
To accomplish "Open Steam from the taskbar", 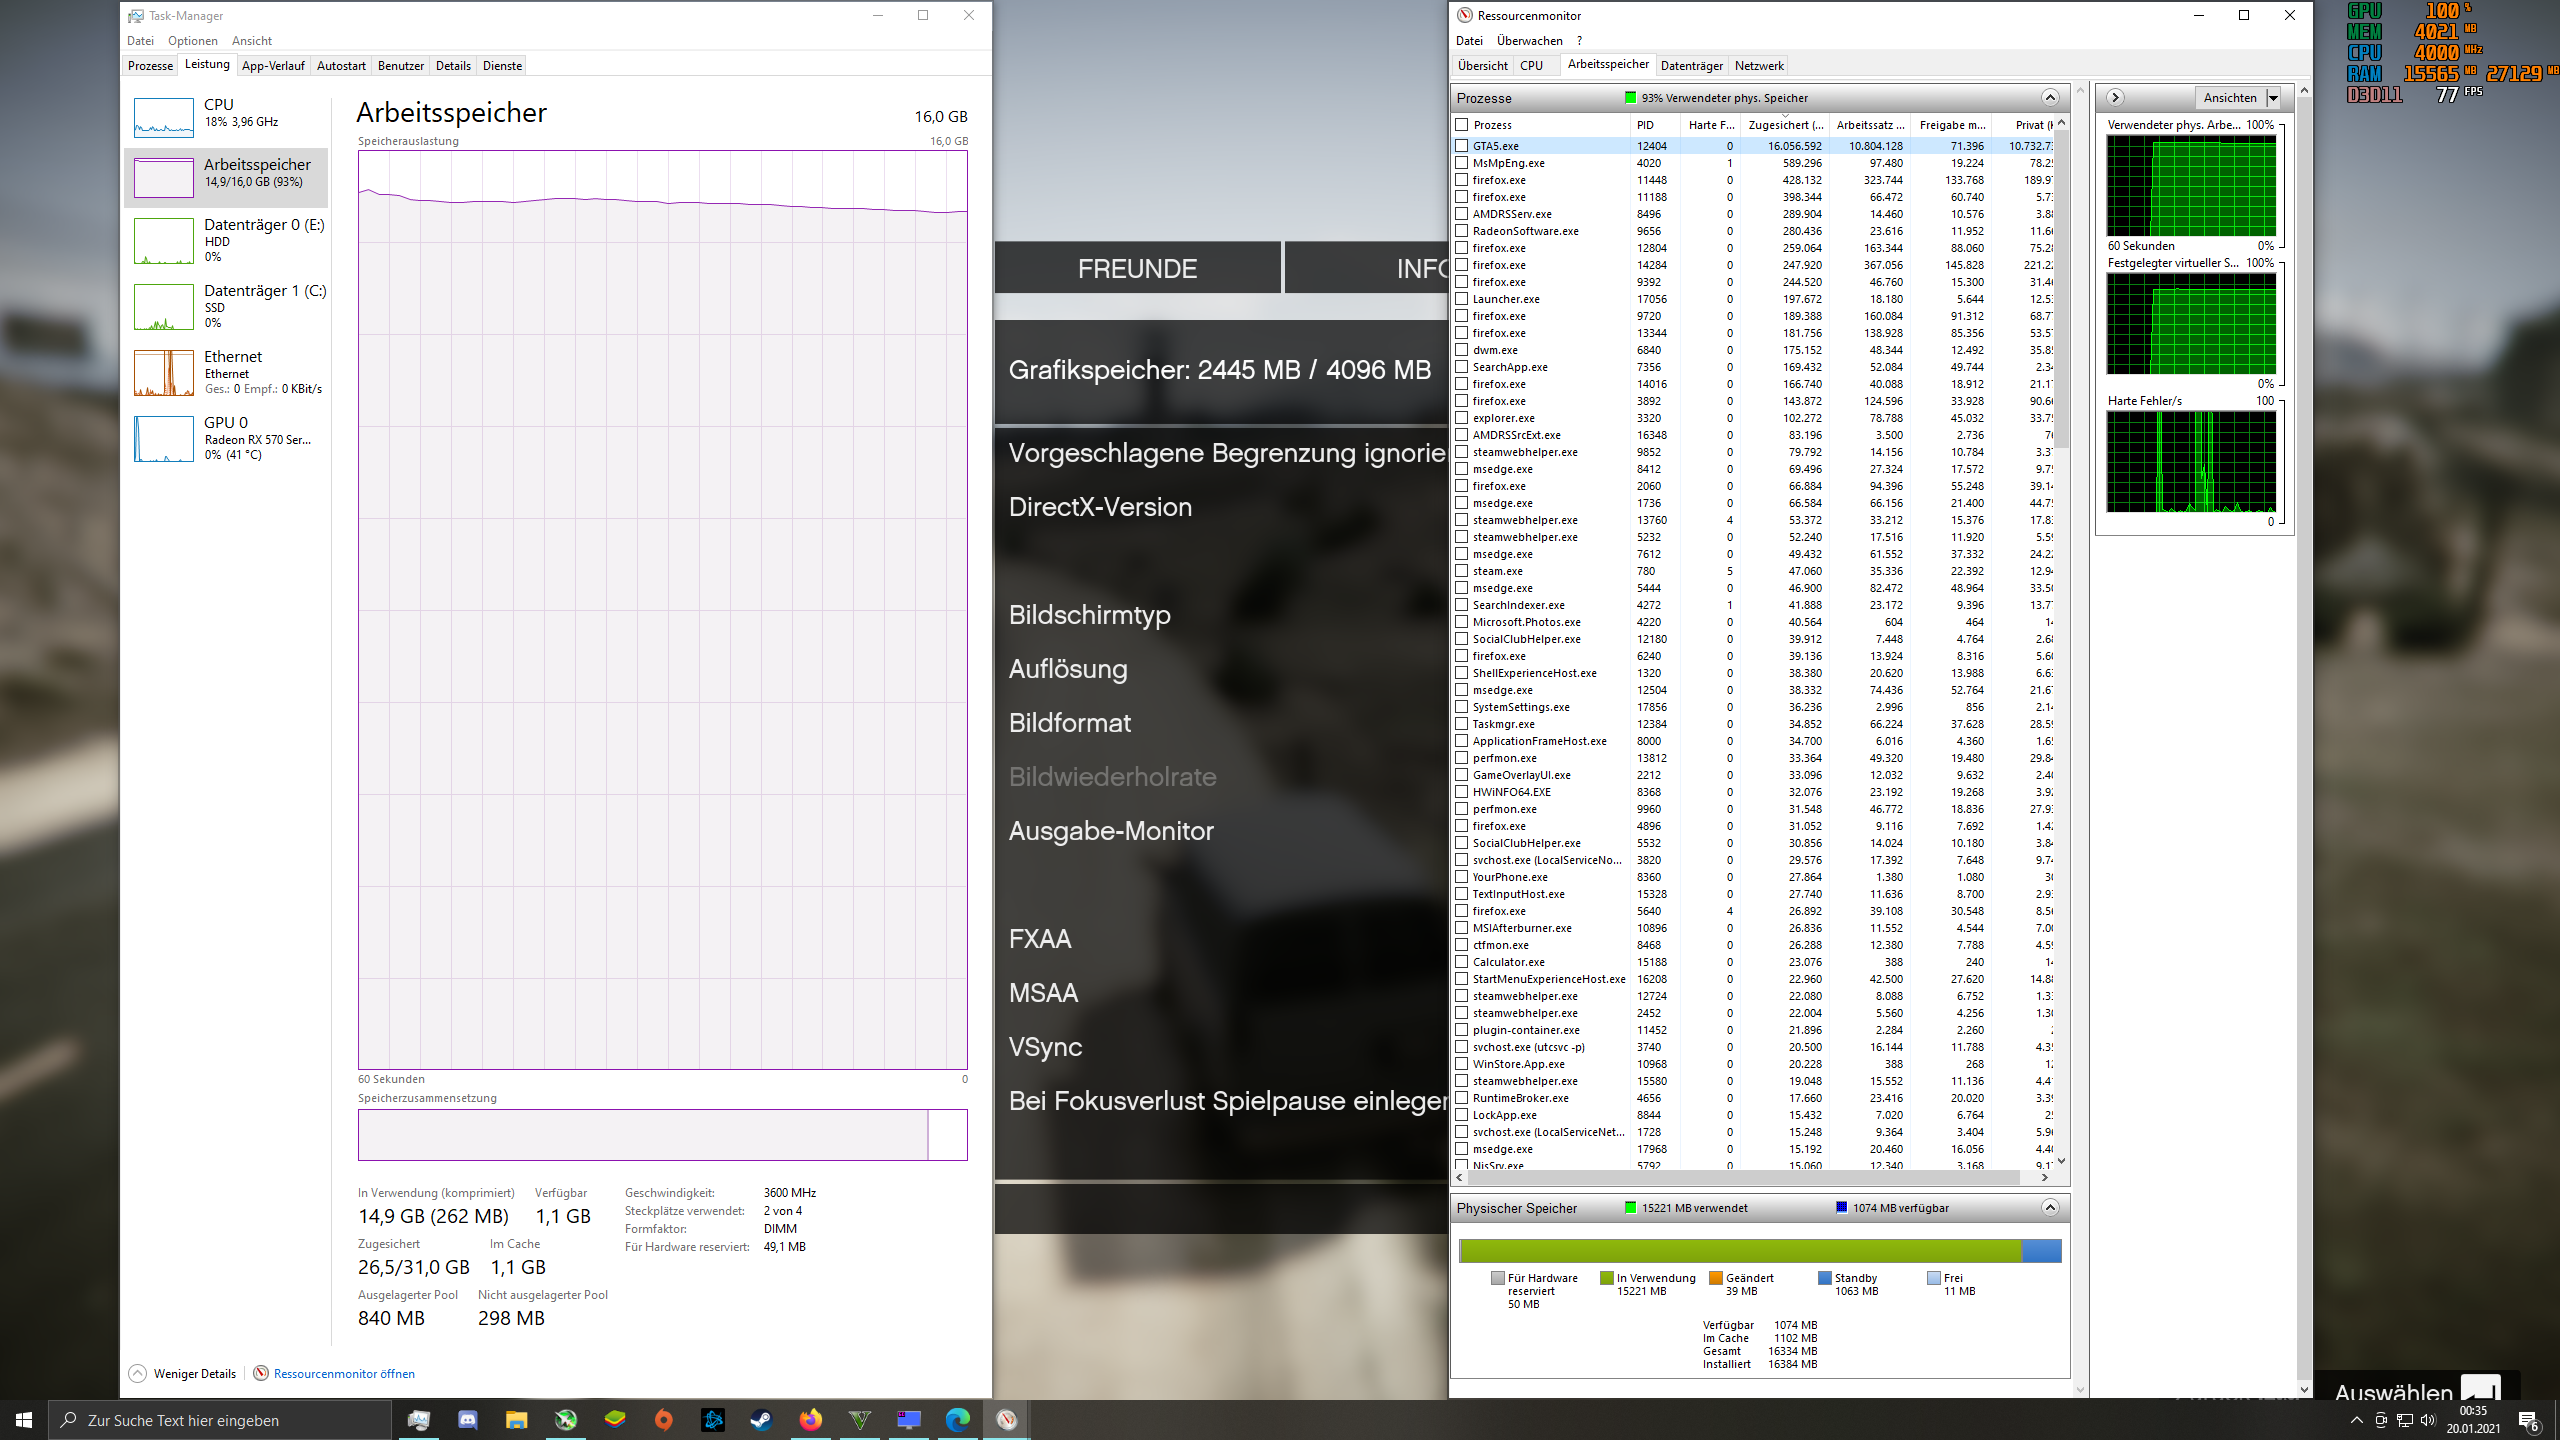I will click(761, 1420).
